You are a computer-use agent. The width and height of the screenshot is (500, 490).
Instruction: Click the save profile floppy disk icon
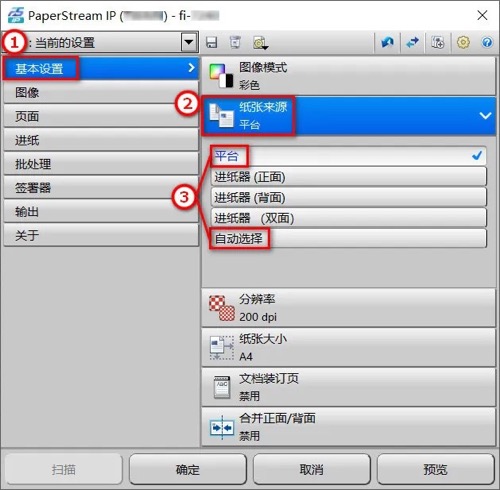pyautogui.click(x=212, y=43)
